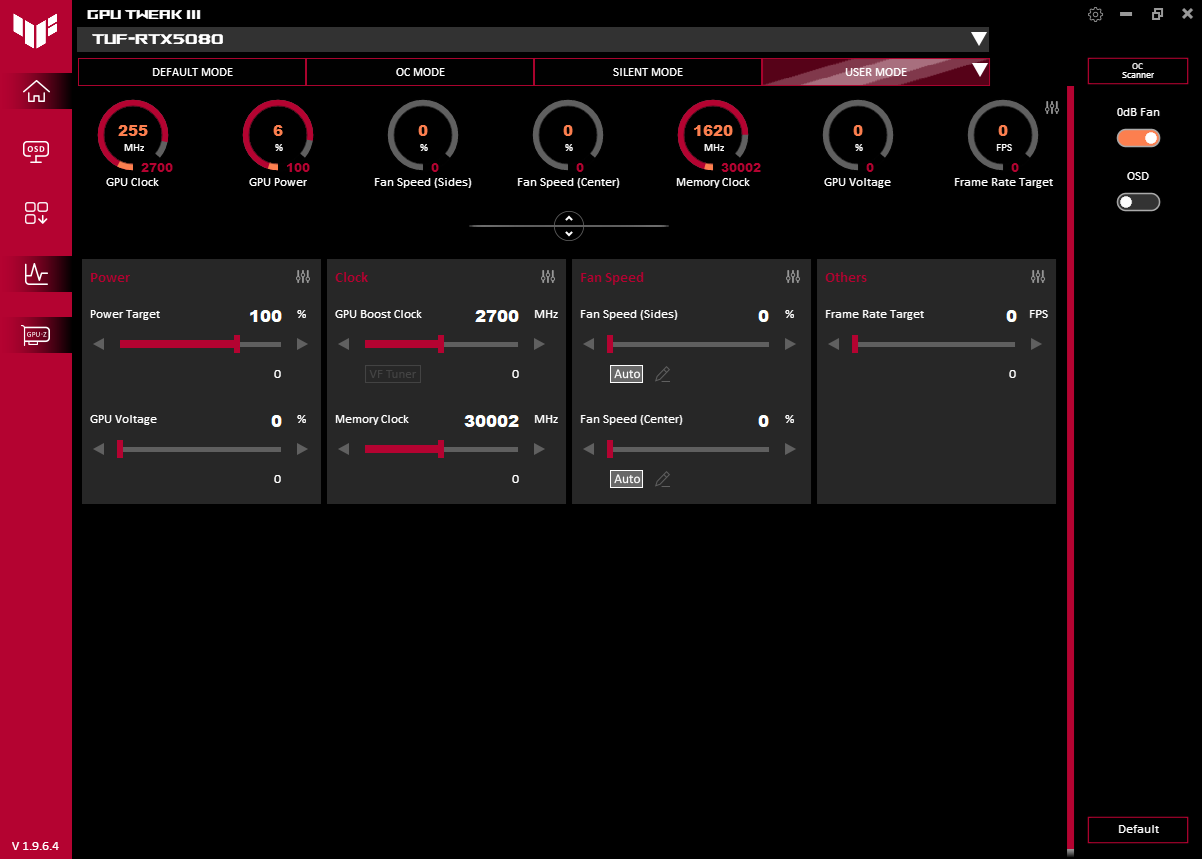Switch to SILENT MODE tab
The width and height of the screenshot is (1202, 859).
(648, 72)
